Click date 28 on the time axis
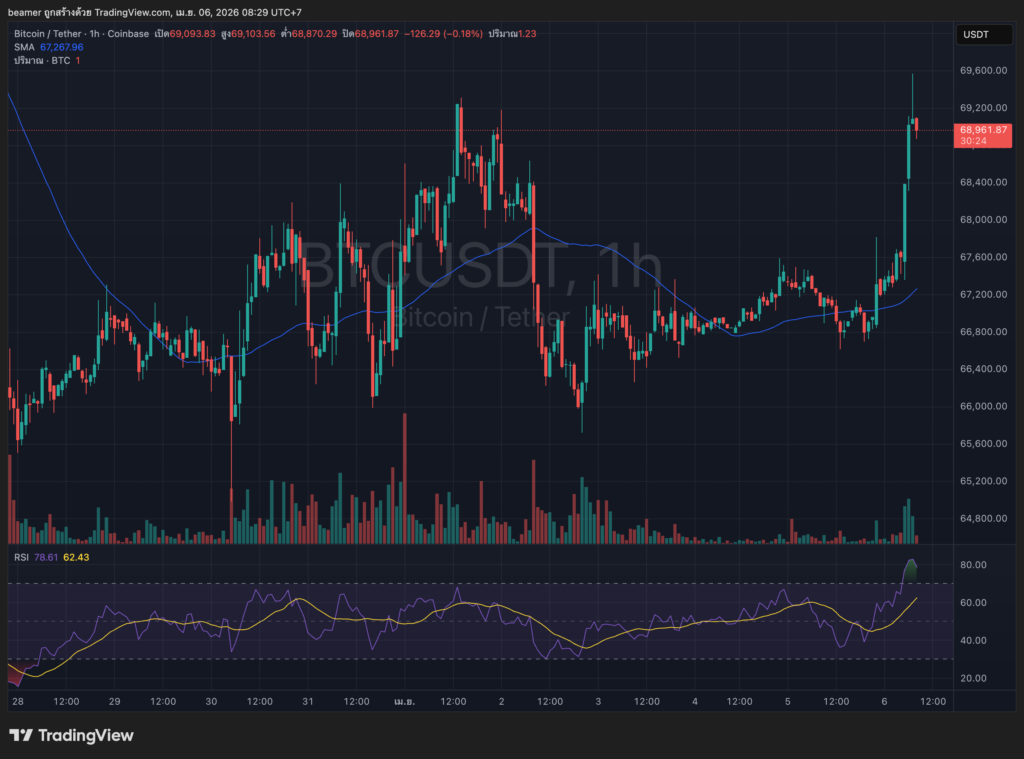1024x759 pixels. click(x=18, y=701)
